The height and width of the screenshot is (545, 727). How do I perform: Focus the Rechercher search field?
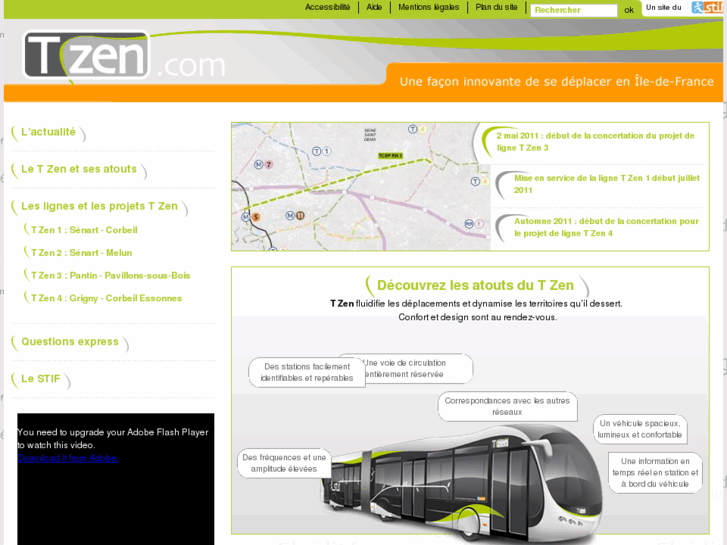574,10
